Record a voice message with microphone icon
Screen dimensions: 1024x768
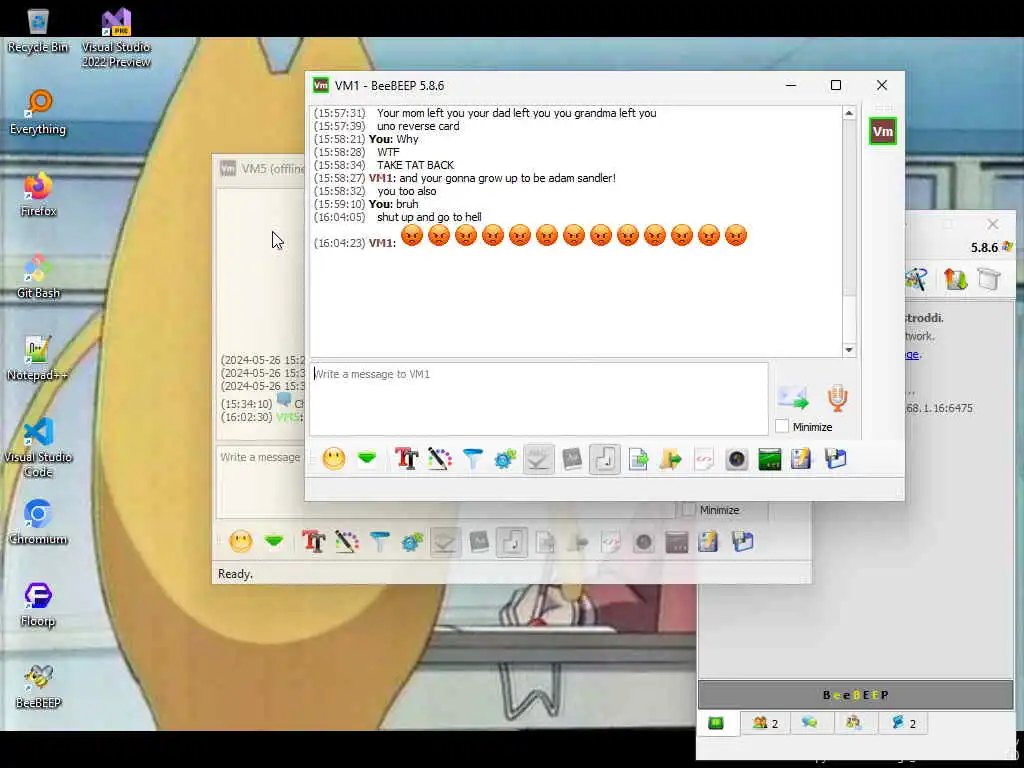[x=837, y=398]
